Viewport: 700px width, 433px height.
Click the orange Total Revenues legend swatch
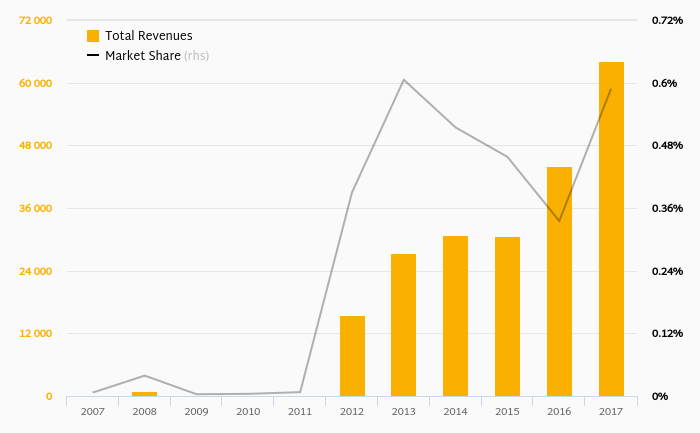pyautogui.click(x=93, y=36)
